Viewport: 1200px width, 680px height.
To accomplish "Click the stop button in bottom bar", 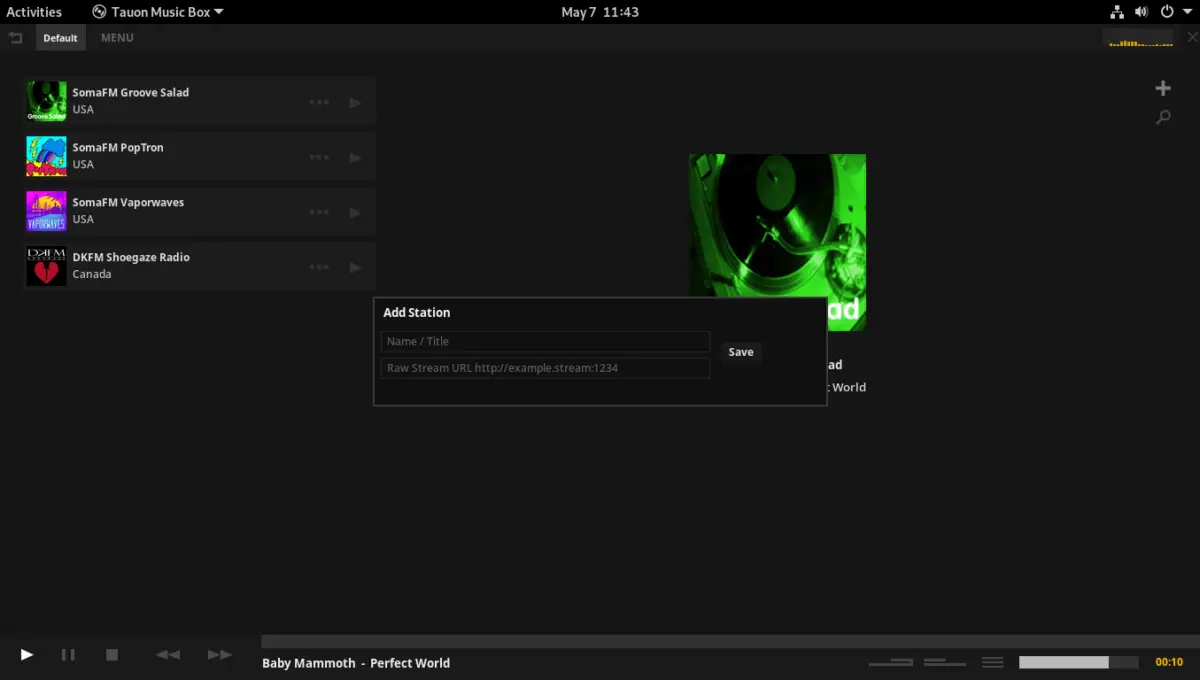I will [112, 655].
